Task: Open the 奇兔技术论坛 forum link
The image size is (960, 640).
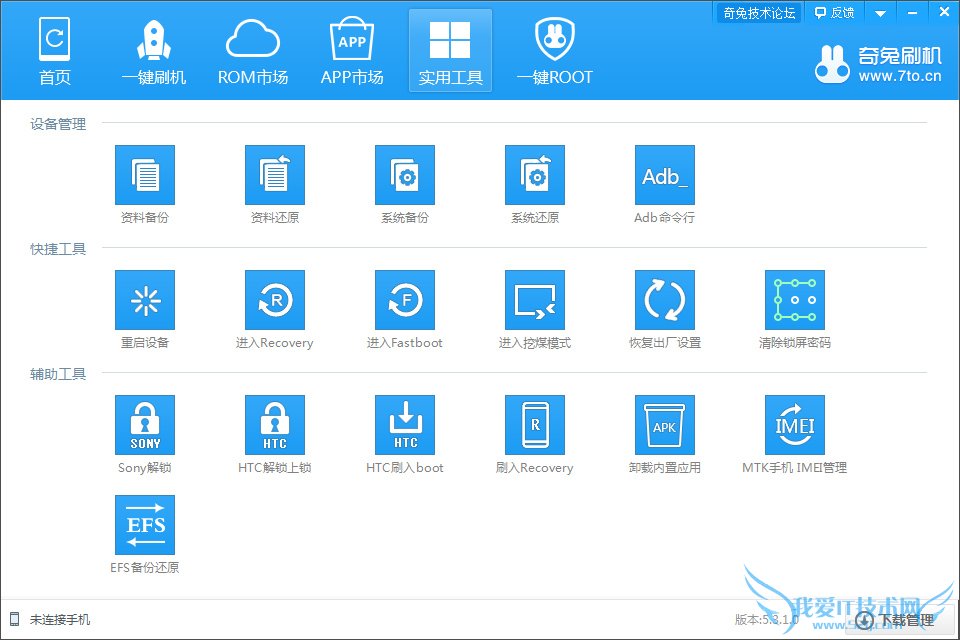Action: pyautogui.click(x=760, y=13)
